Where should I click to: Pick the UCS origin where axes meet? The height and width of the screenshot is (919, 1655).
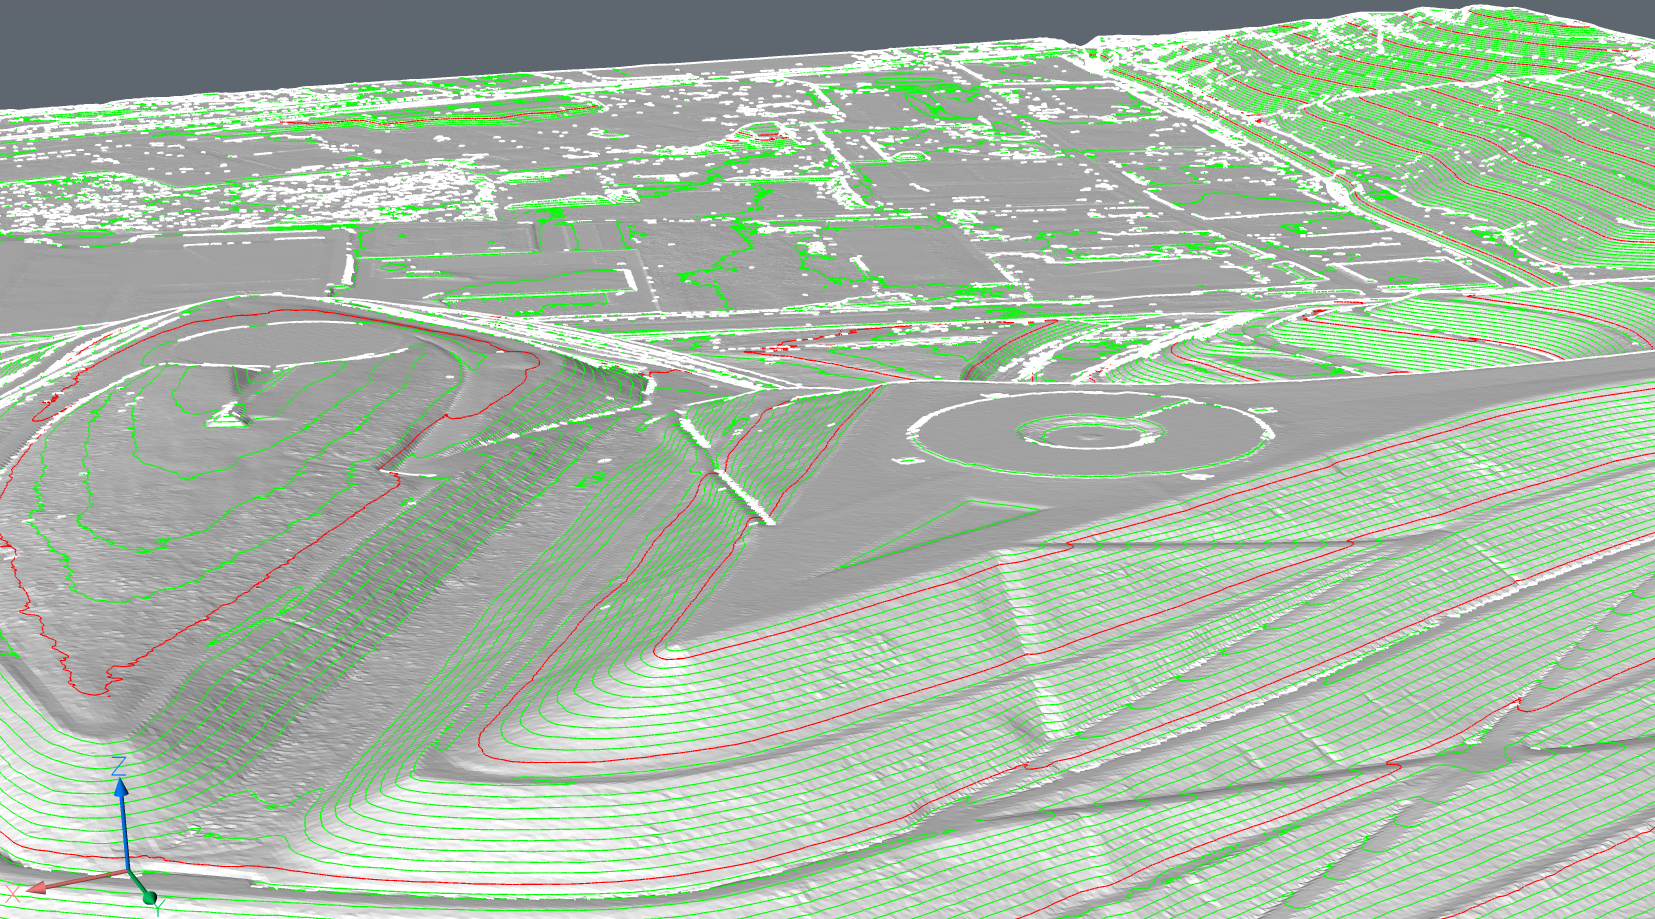[x=129, y=871]
